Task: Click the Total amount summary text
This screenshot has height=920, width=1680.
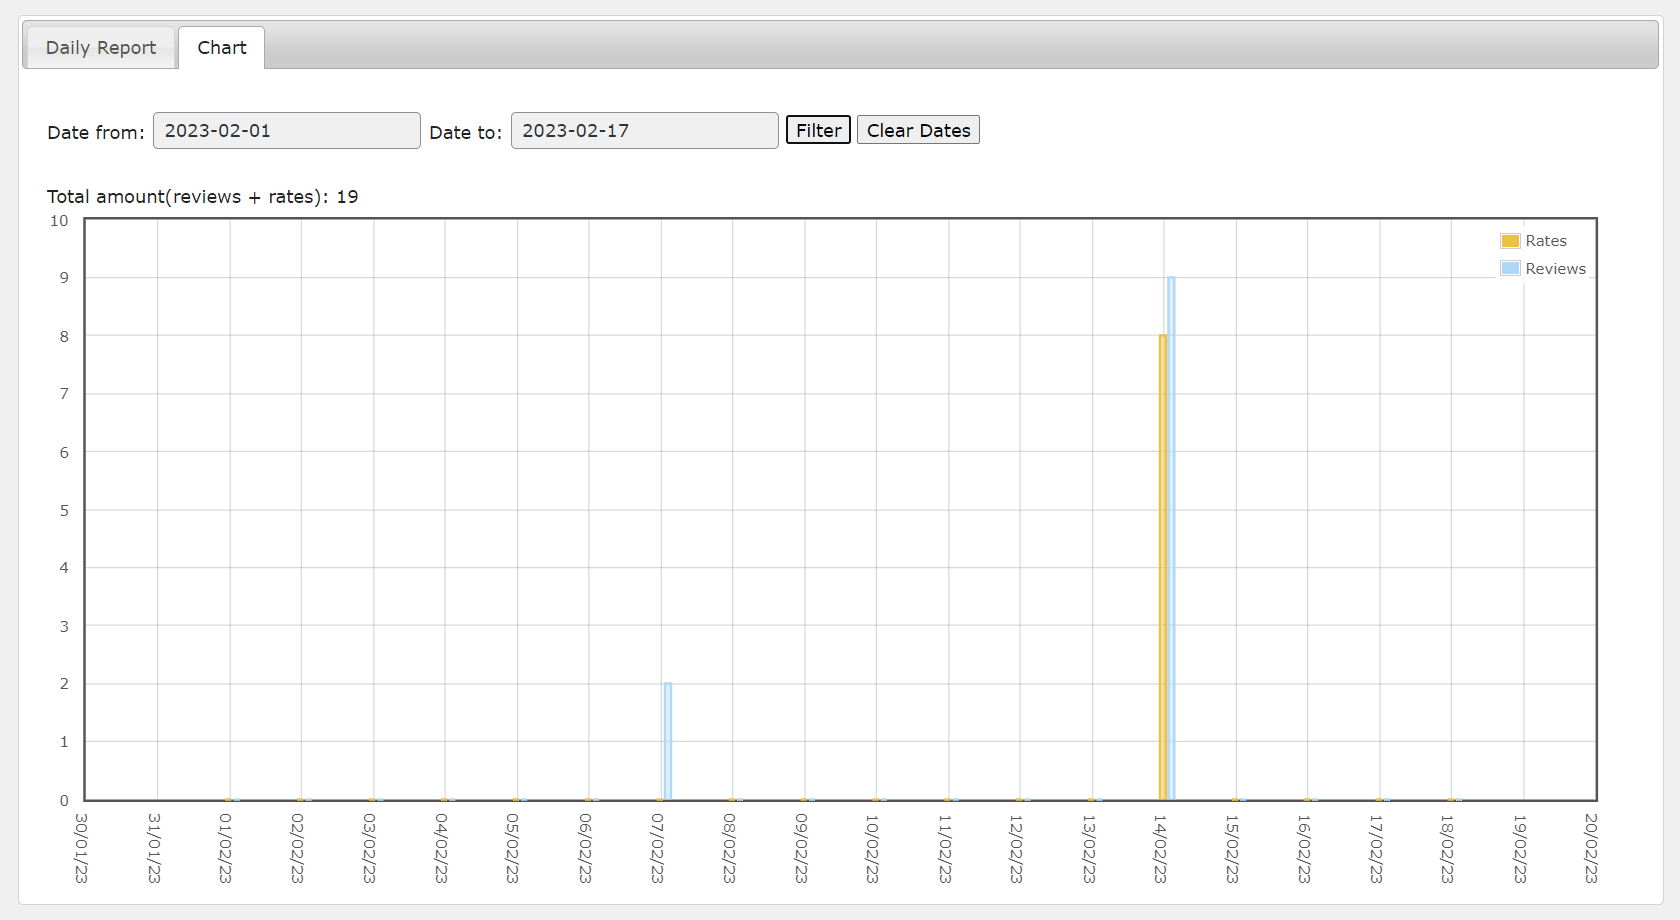Action: (x=202, y=197)
